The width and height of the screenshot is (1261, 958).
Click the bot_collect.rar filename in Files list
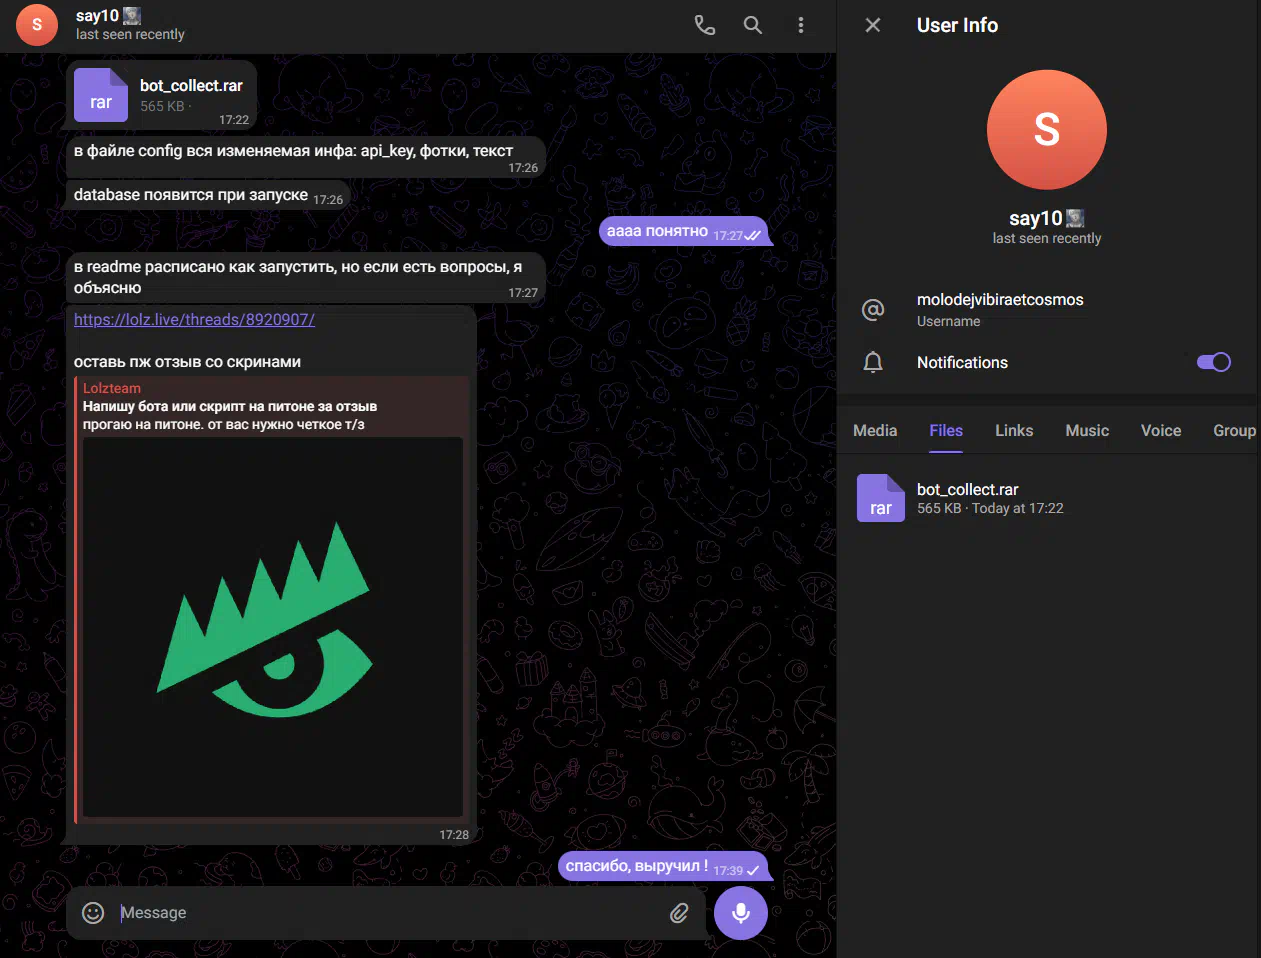tap(967, 489)
